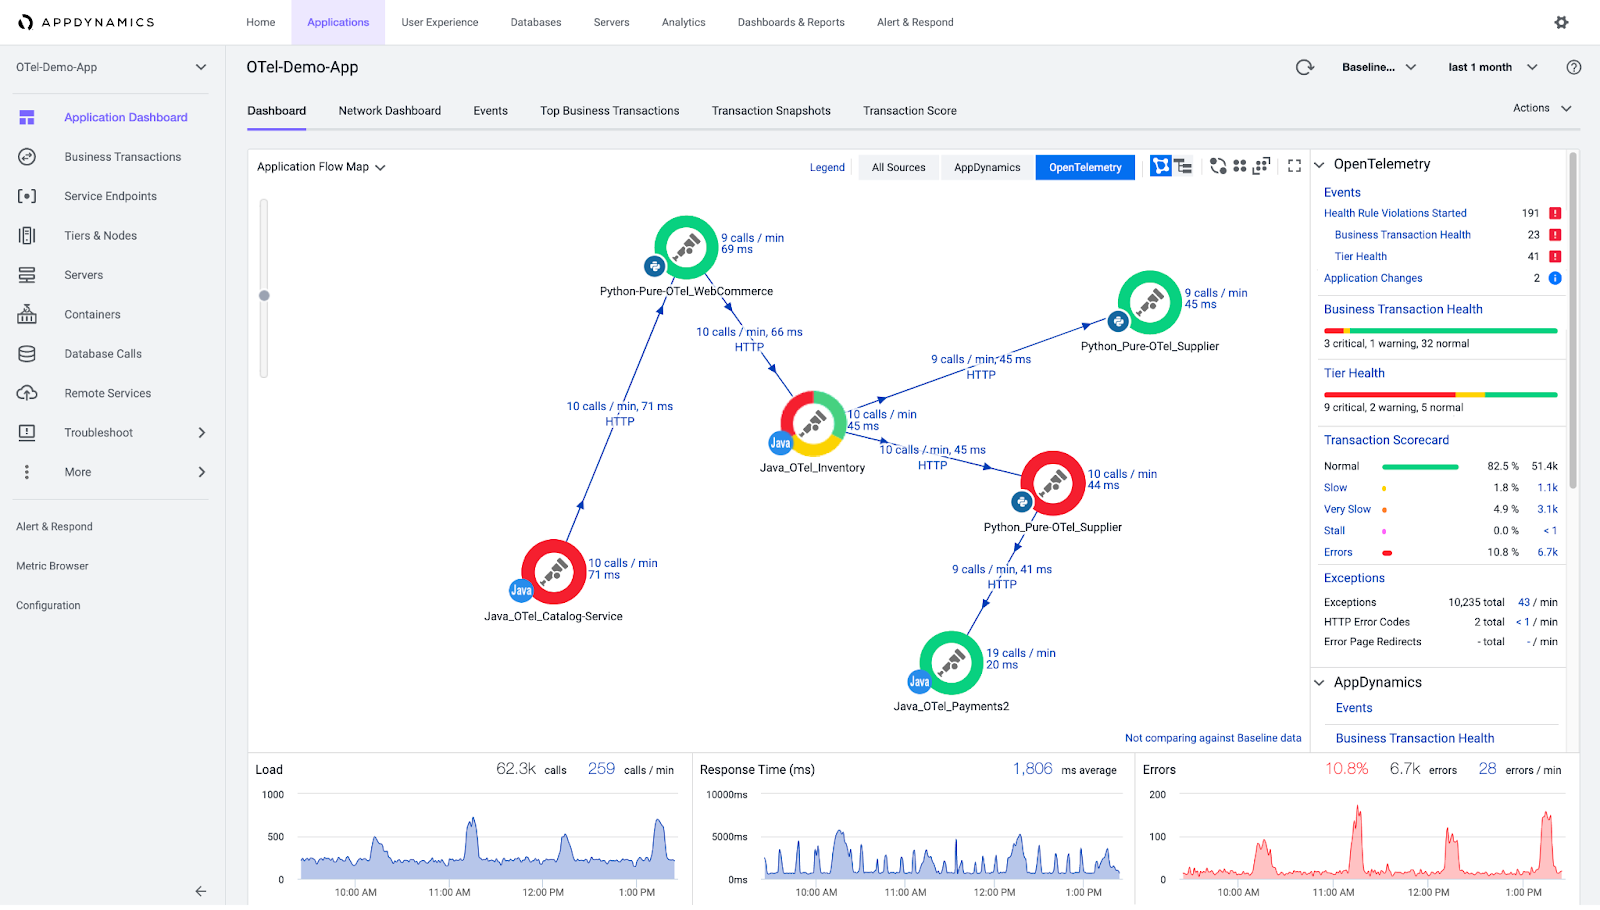The image size is (1600, 910).
Task: Select the Tiers & Nodes sidebar icon
Action: click(27, 235)
